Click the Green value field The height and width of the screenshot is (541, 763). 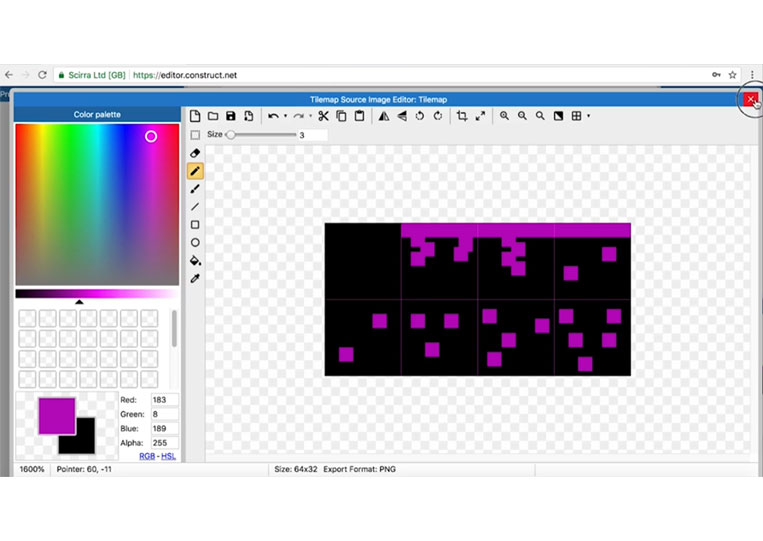pos(164,414)
